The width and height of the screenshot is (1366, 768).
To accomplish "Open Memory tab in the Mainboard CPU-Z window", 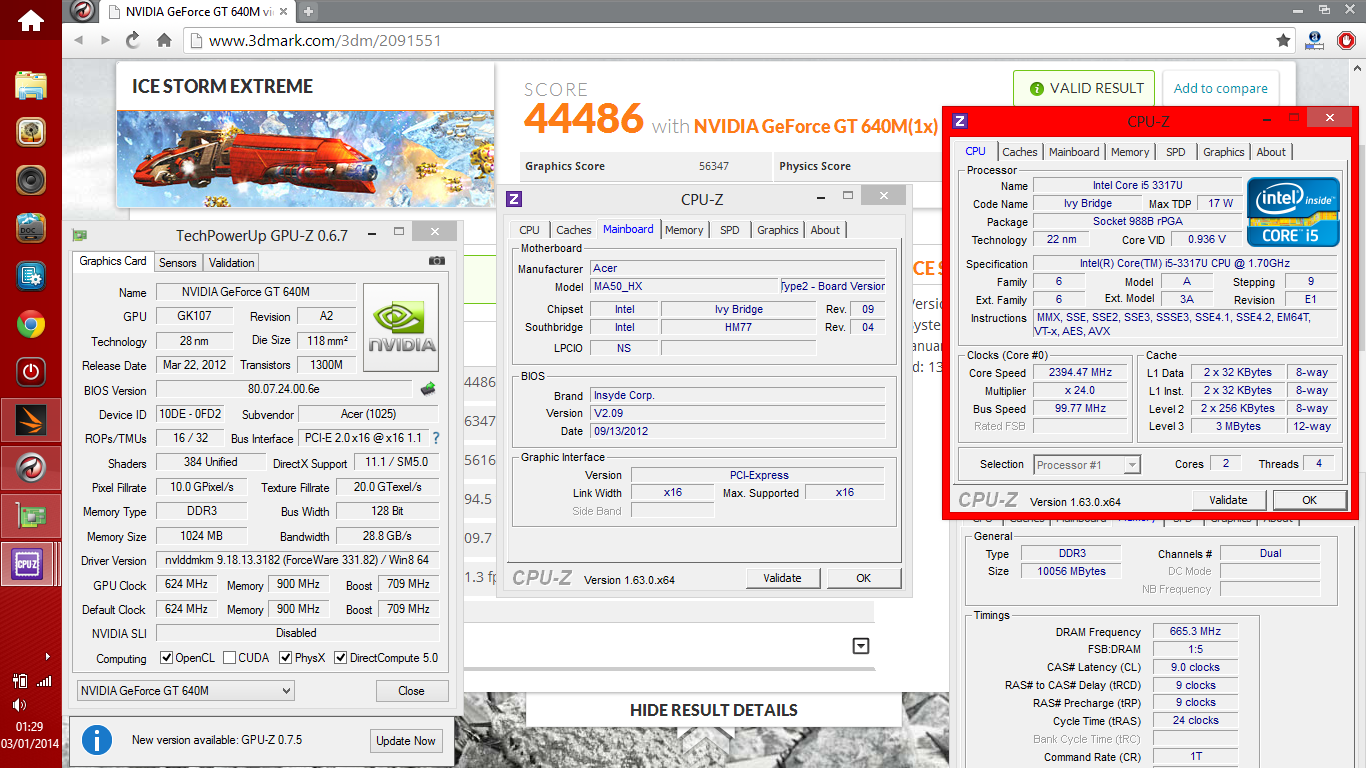I will pyautogui.click(x=684, y=230).
